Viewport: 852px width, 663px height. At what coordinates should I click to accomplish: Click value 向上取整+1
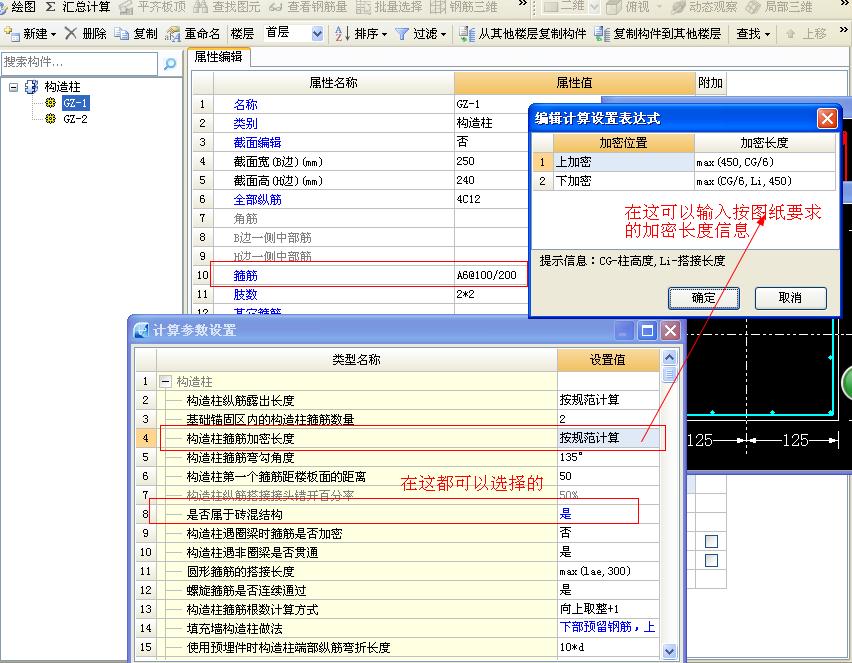(x=608, y=609)
